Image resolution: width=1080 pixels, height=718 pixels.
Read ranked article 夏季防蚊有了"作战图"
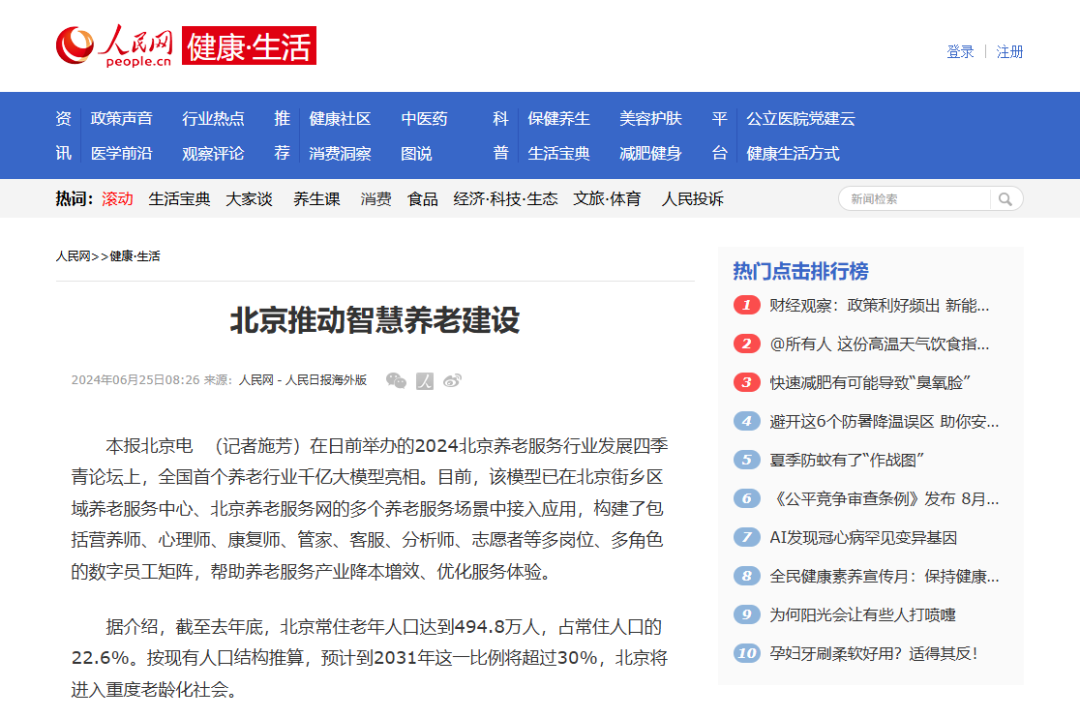(846, 460)
